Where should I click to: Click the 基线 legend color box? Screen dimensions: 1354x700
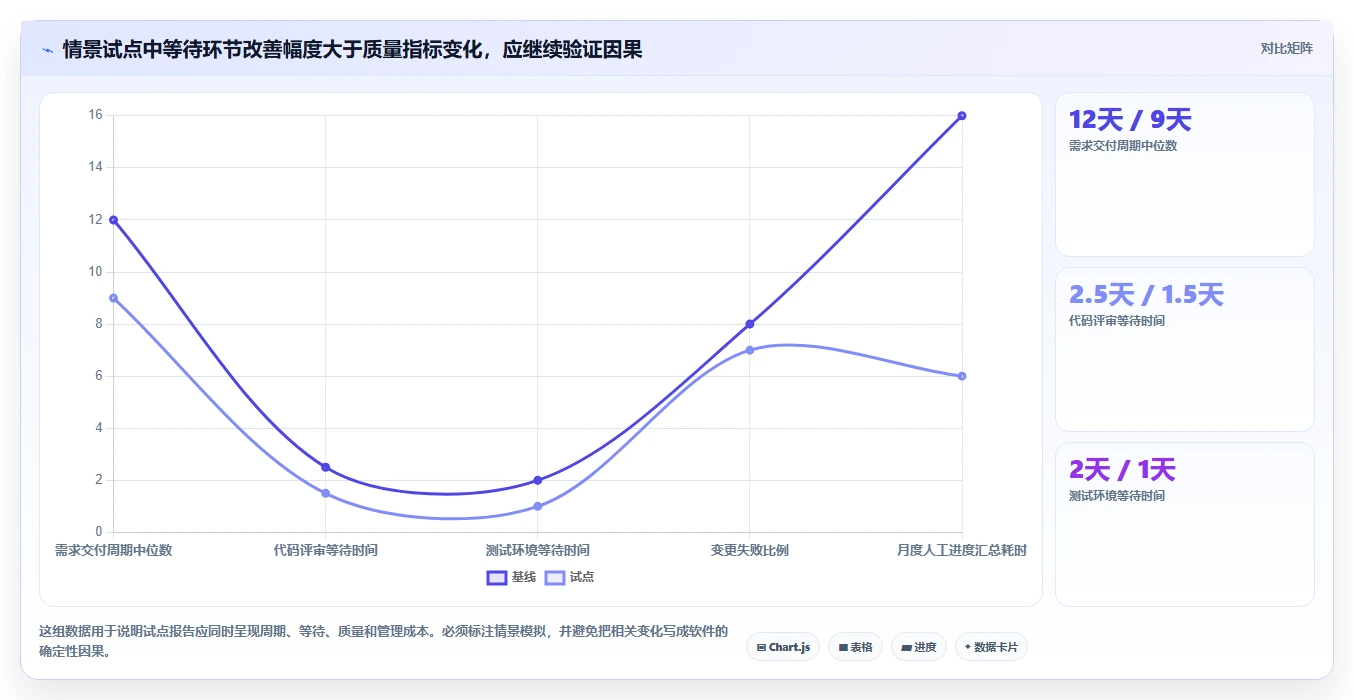tap(497, 577)
